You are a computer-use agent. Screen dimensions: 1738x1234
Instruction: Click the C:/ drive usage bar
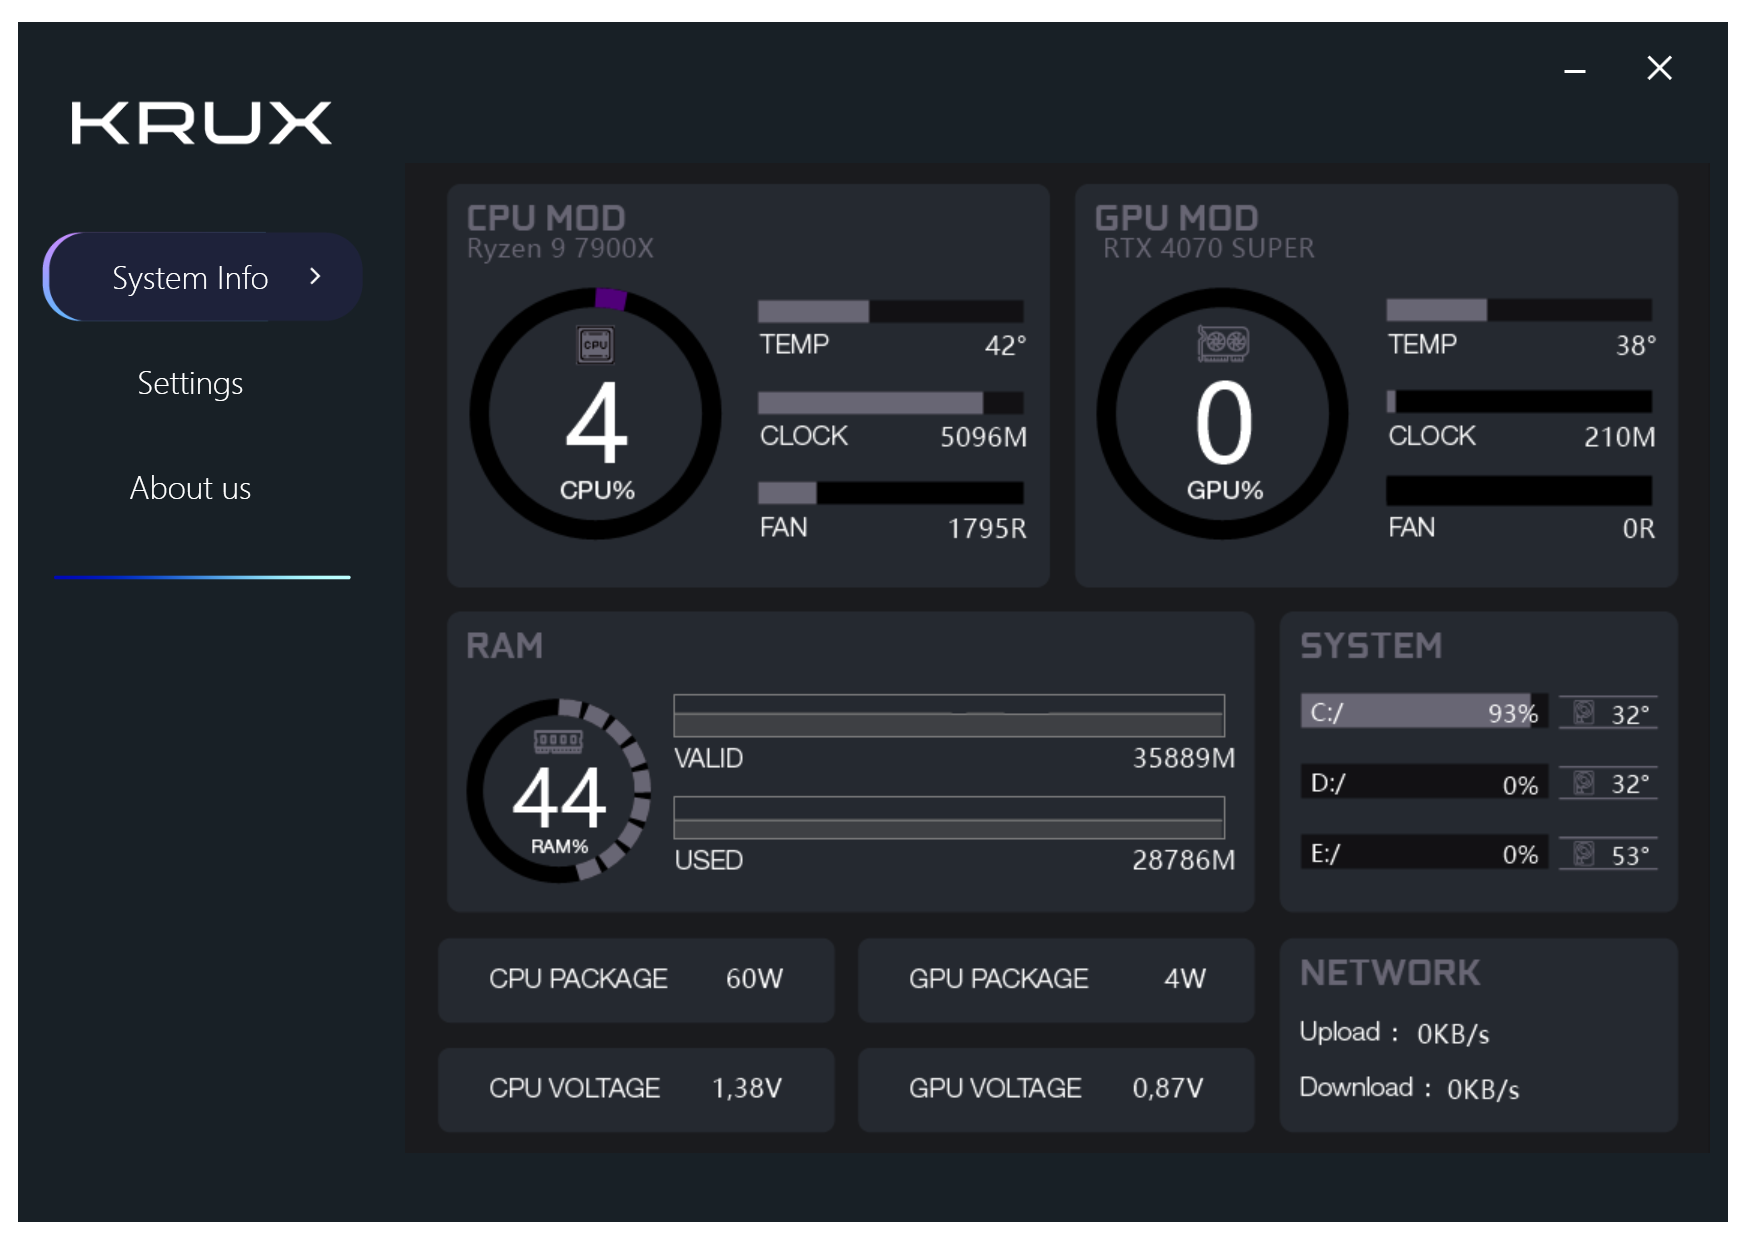coord(1423,712)
